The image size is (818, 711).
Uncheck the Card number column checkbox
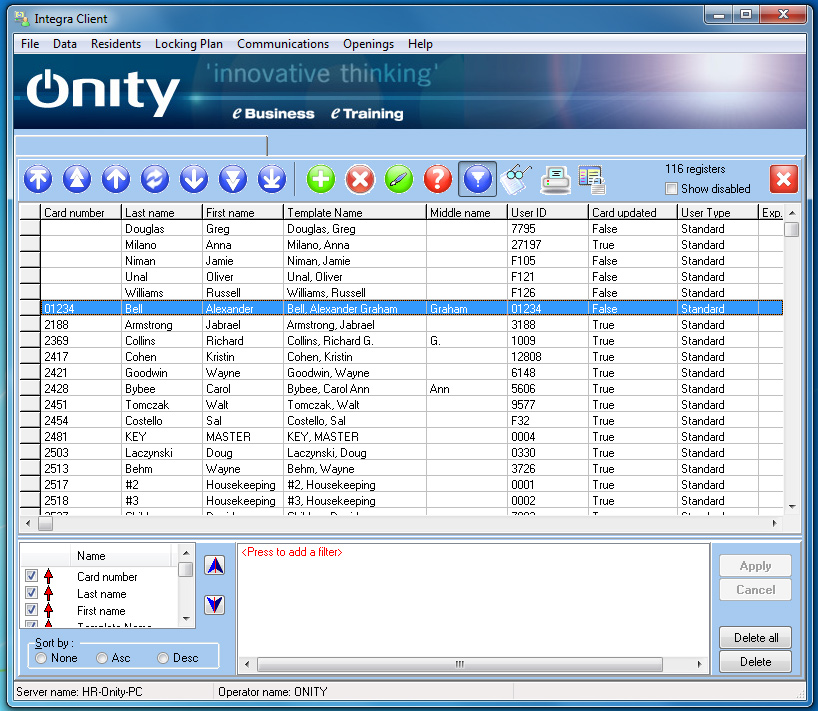pos(32,576)
